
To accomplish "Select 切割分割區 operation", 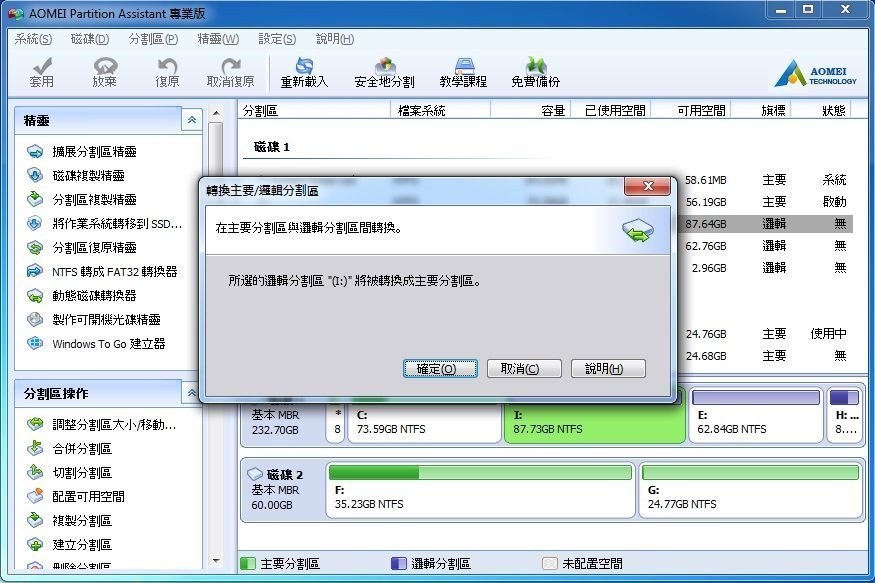I will coord(69,473).
